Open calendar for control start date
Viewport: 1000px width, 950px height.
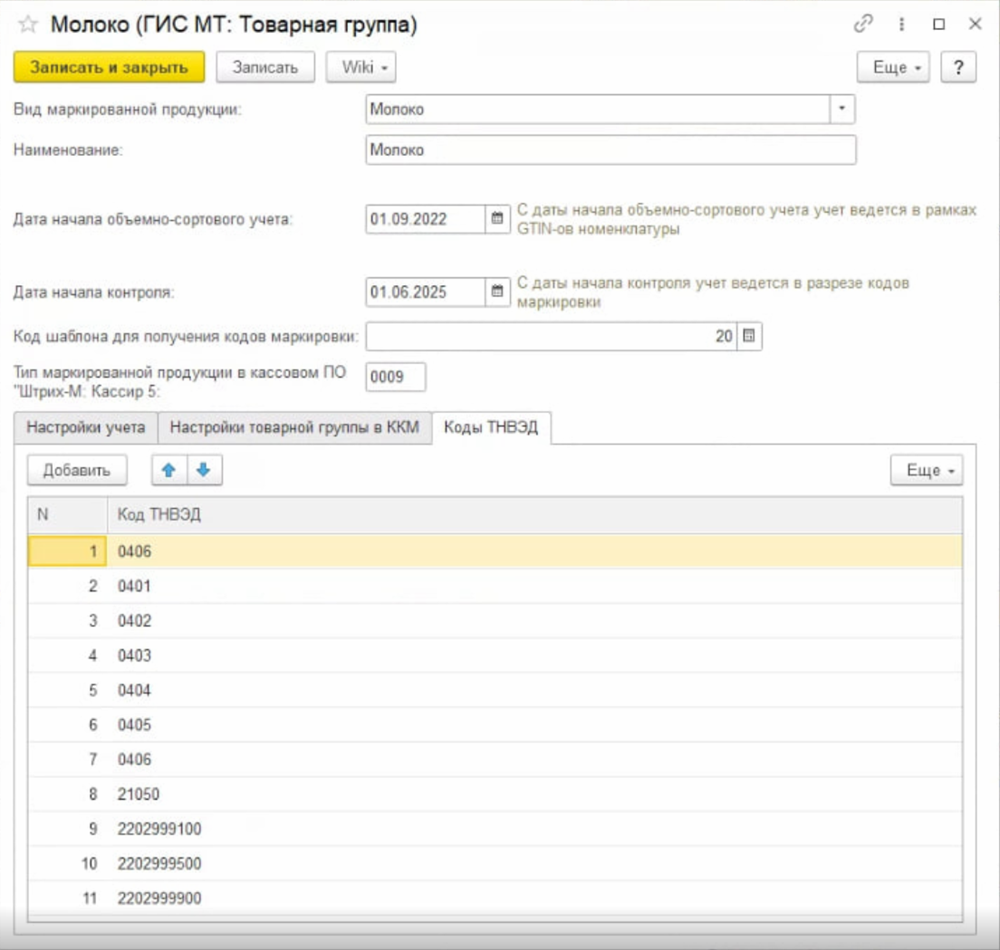click(497, 292)
